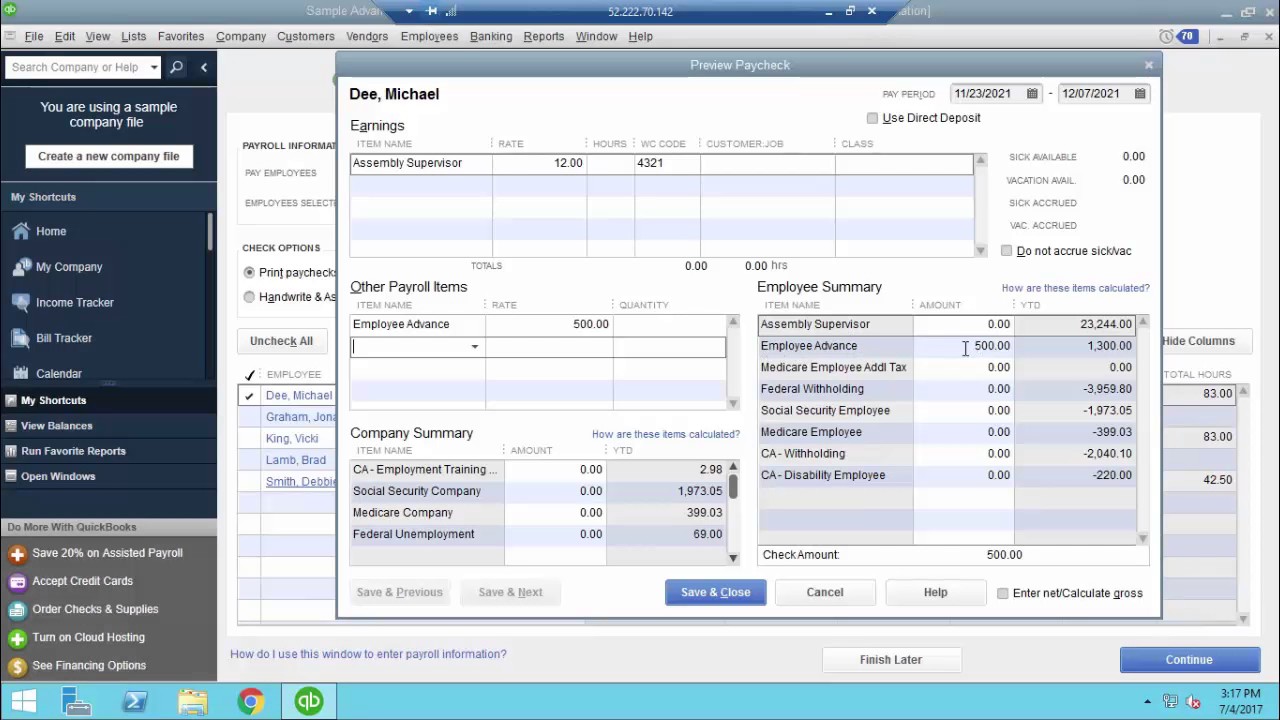Click Help button in dialog
The image size is (1280, 720).
935,592
